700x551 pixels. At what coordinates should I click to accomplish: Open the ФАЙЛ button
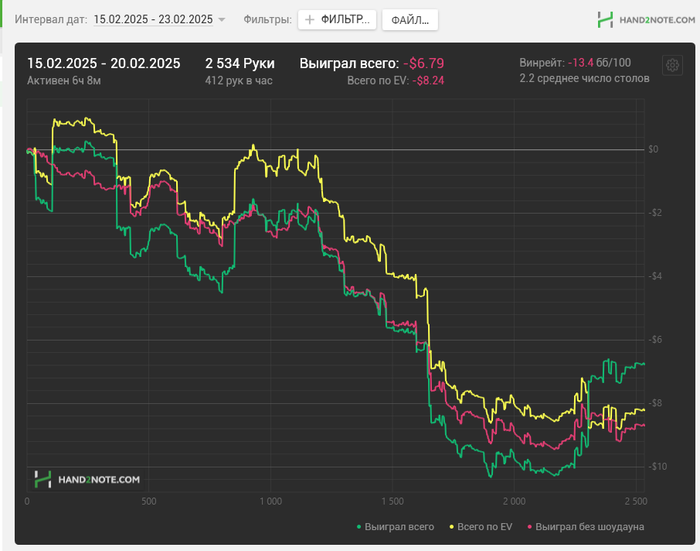click(410, 20)
